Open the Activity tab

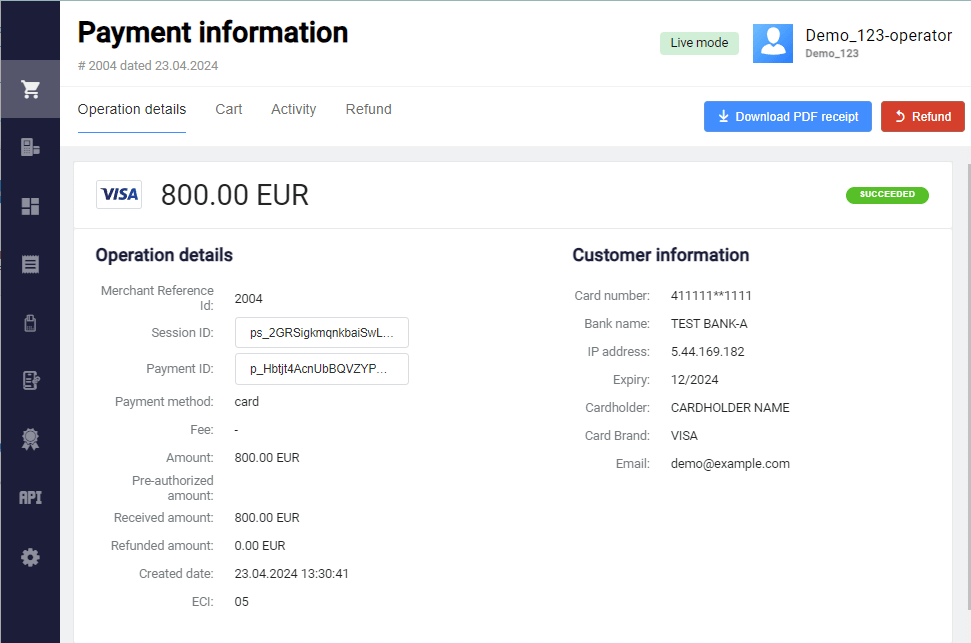click(x=293, y=110)
